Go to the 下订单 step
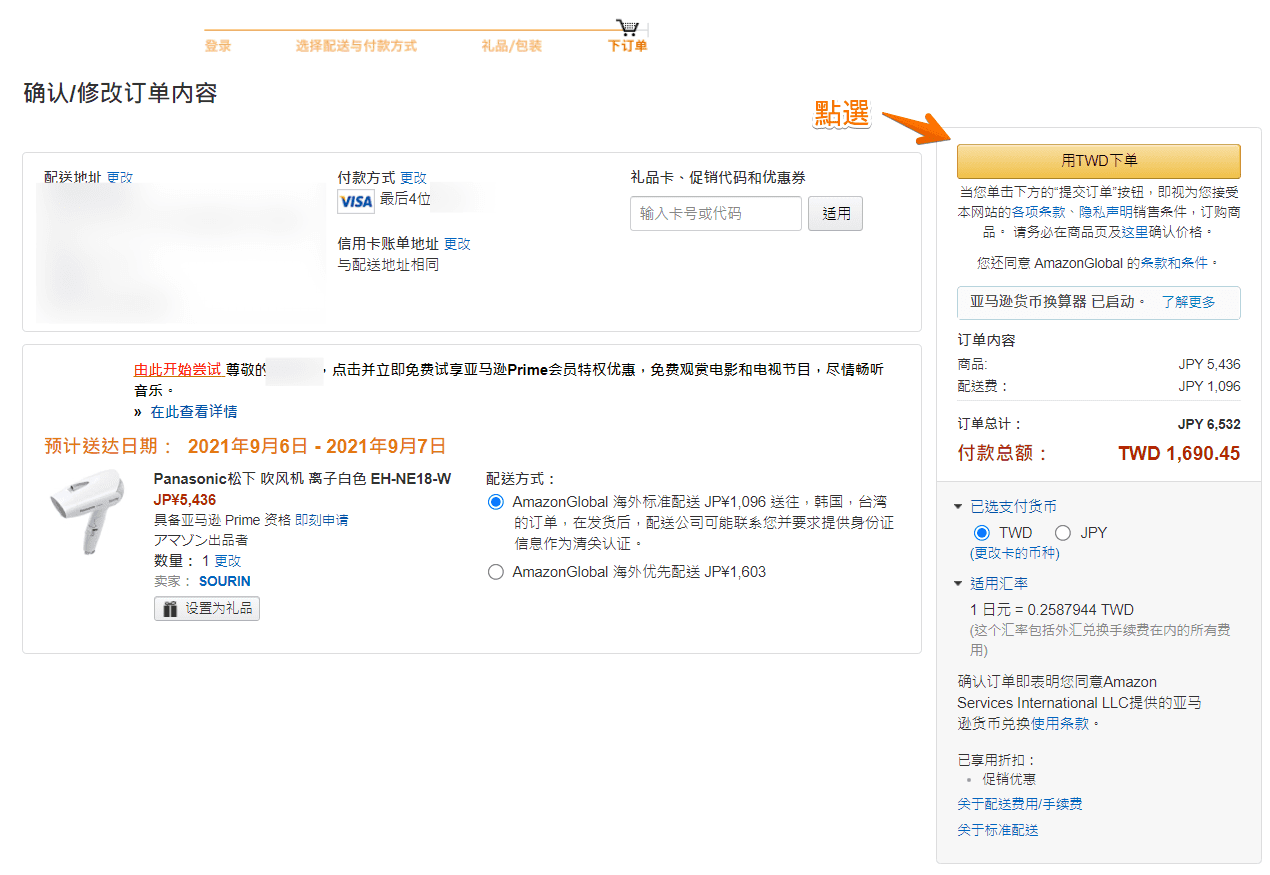This screenshot has height=875, width=1270. (628, 46)
